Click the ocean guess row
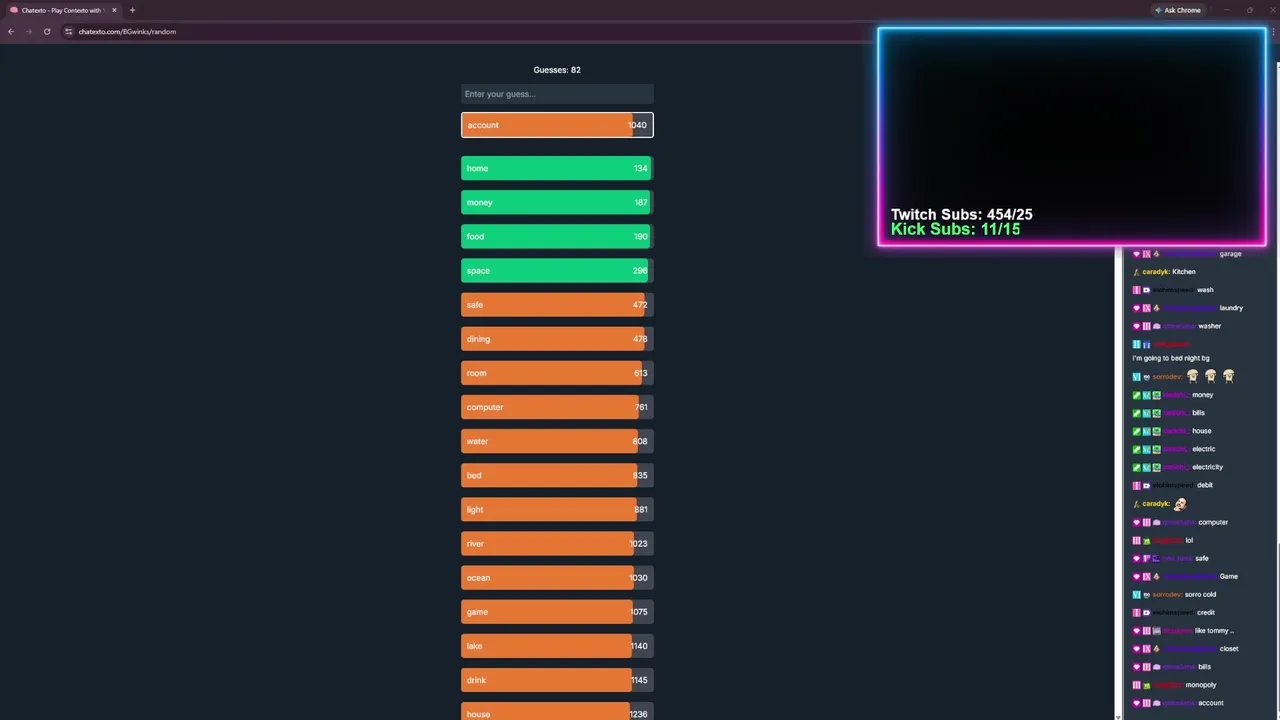 pyautogui.click(x=557, y=577)
